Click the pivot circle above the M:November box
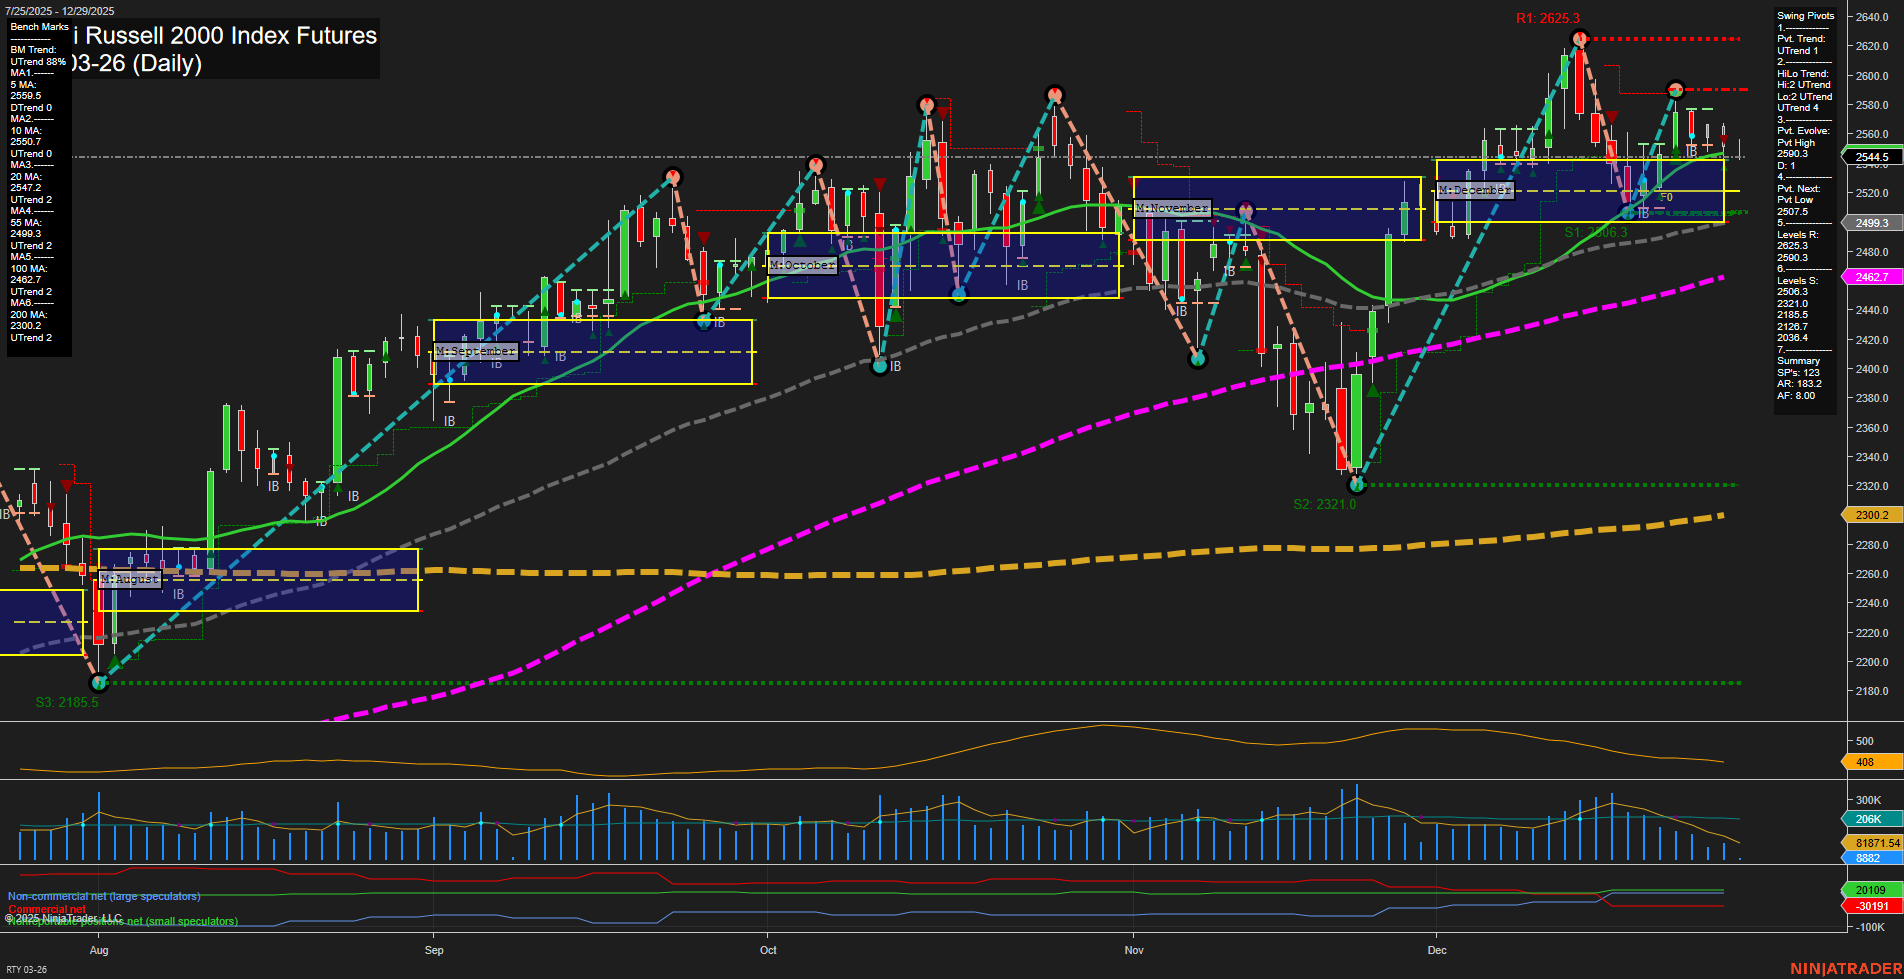This screenshot has height=979, width=1904. (x=1247, y=211)
